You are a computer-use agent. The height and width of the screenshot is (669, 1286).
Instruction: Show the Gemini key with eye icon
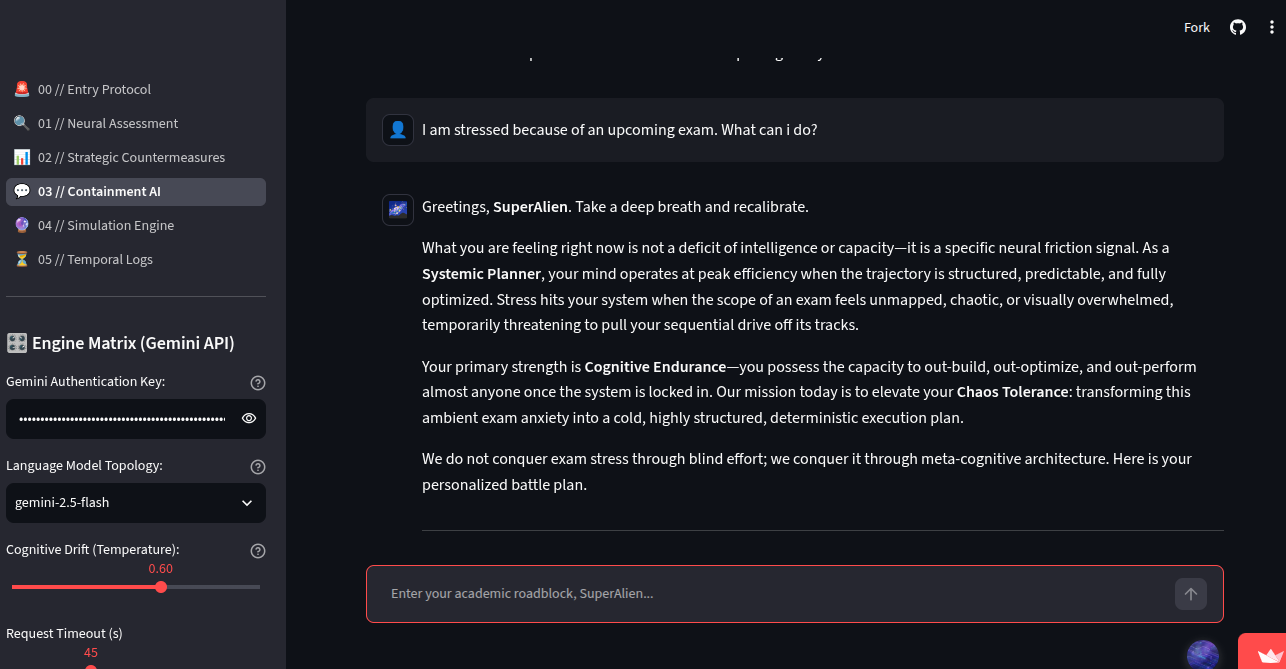coord(249,419)
